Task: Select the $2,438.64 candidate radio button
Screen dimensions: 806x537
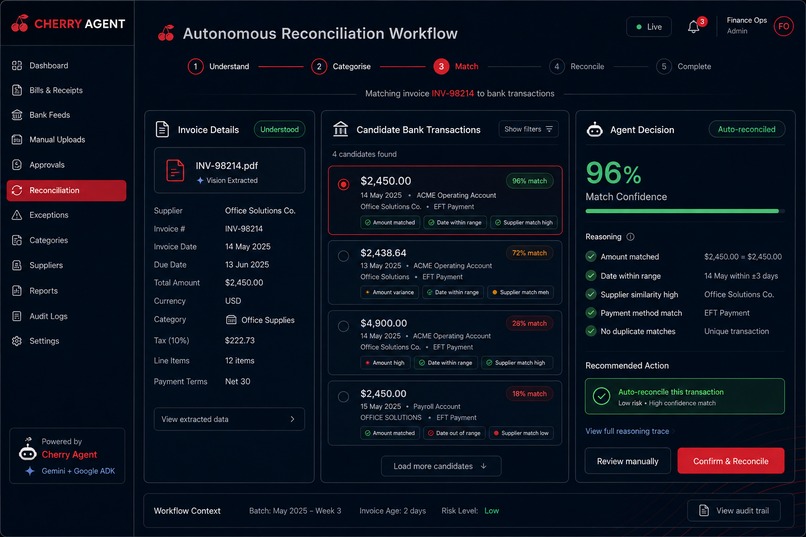Action: [343, 256]
